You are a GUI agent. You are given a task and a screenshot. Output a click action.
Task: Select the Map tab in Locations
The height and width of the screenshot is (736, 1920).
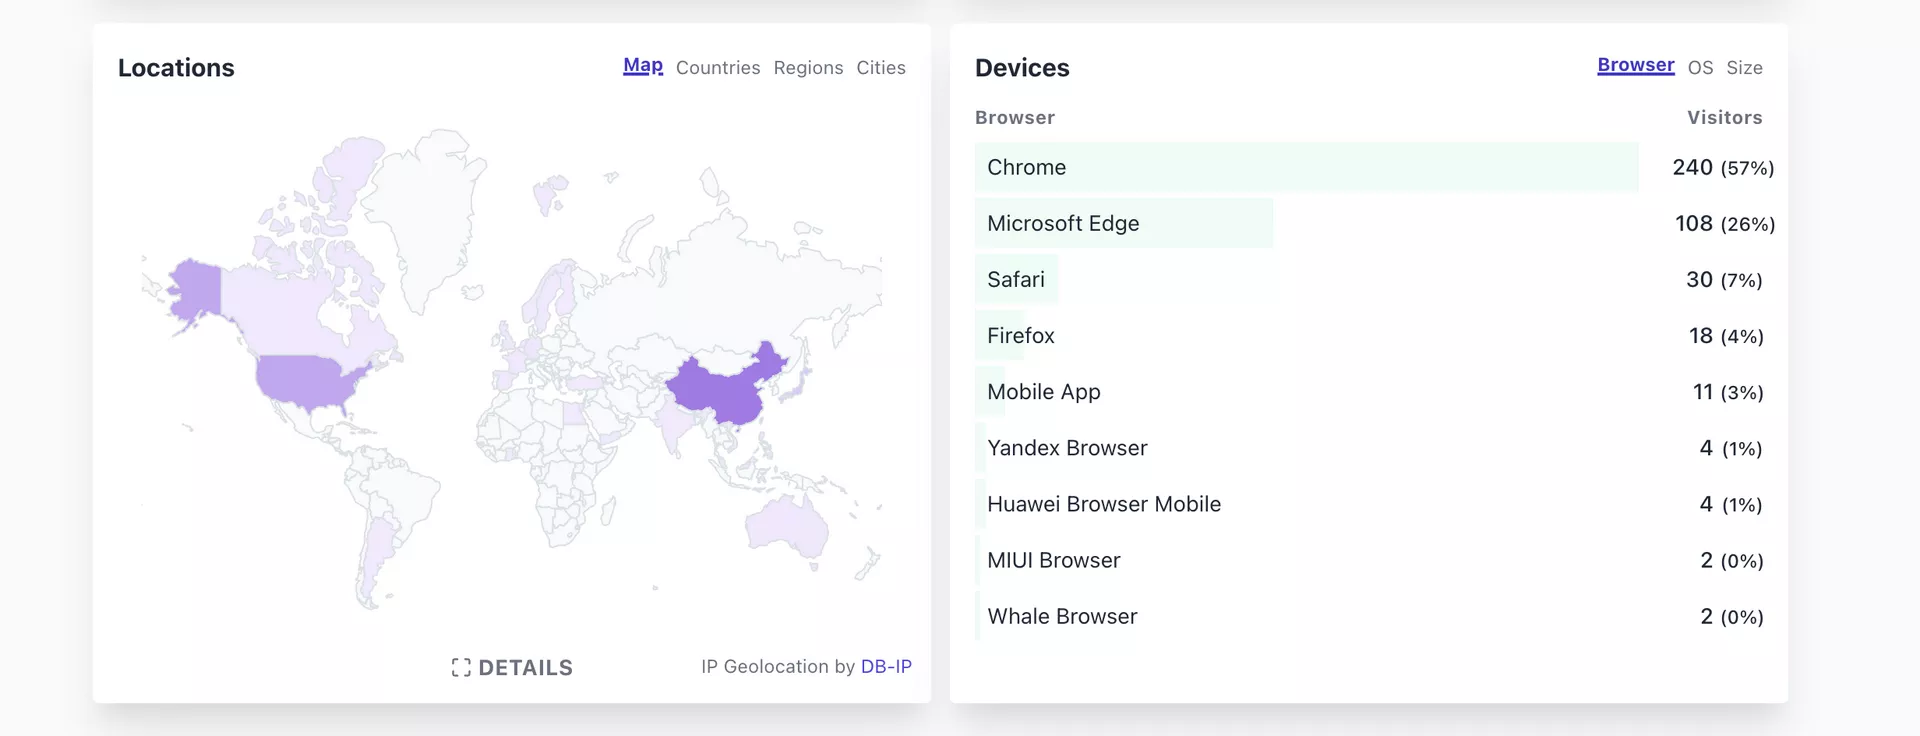(643, 66)
